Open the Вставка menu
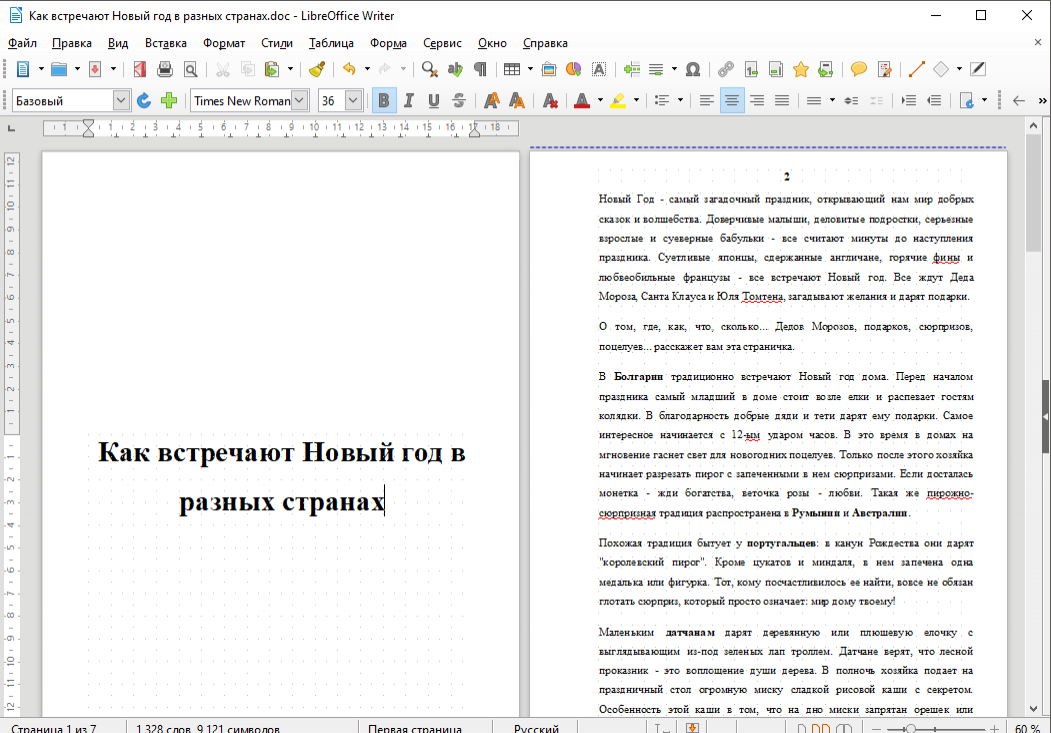 coord(165,43)
